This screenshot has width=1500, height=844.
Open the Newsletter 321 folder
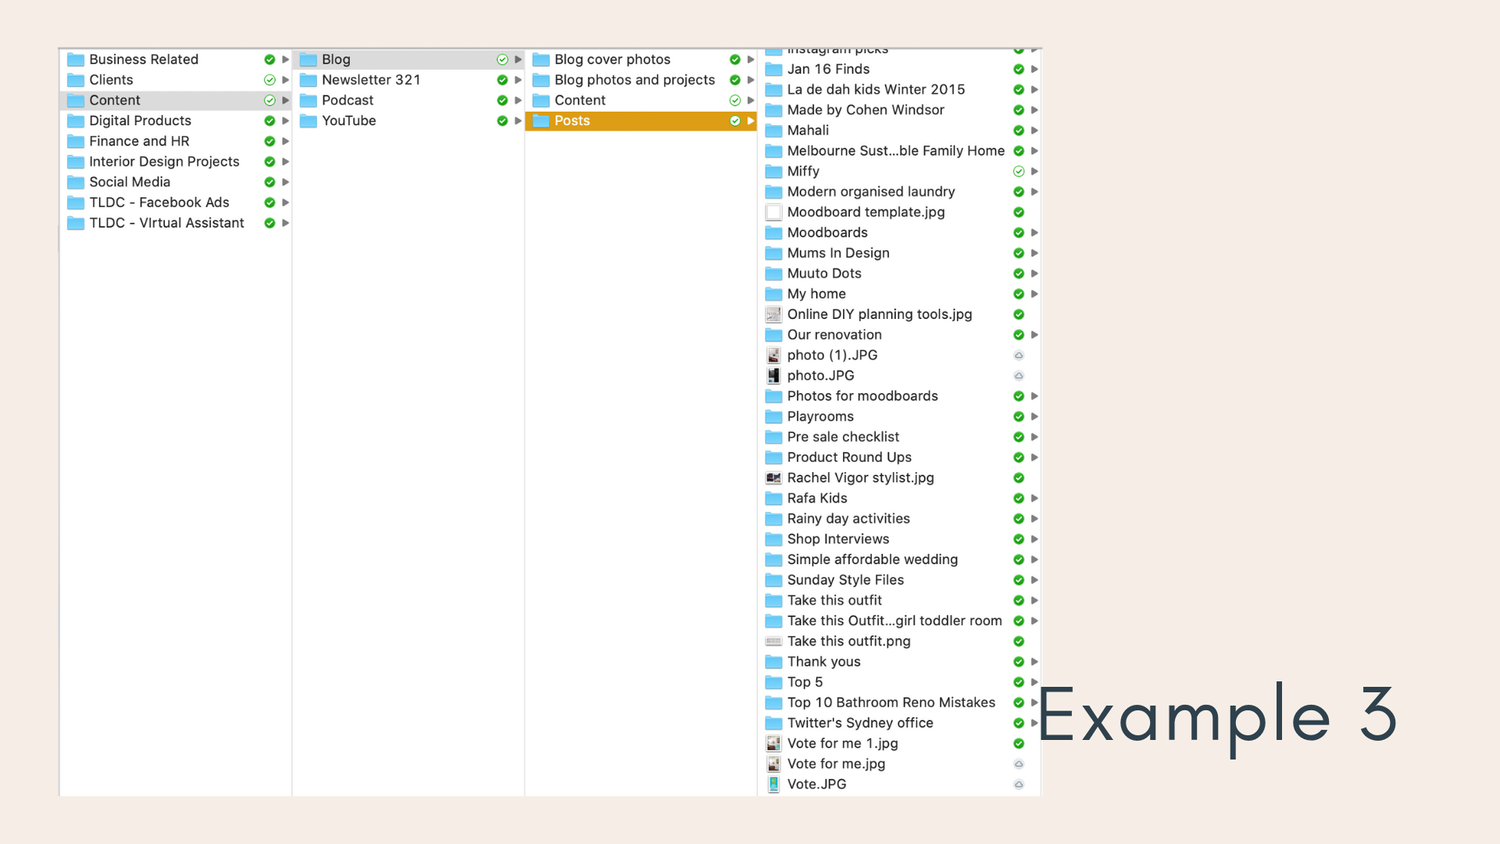point(370,79)
